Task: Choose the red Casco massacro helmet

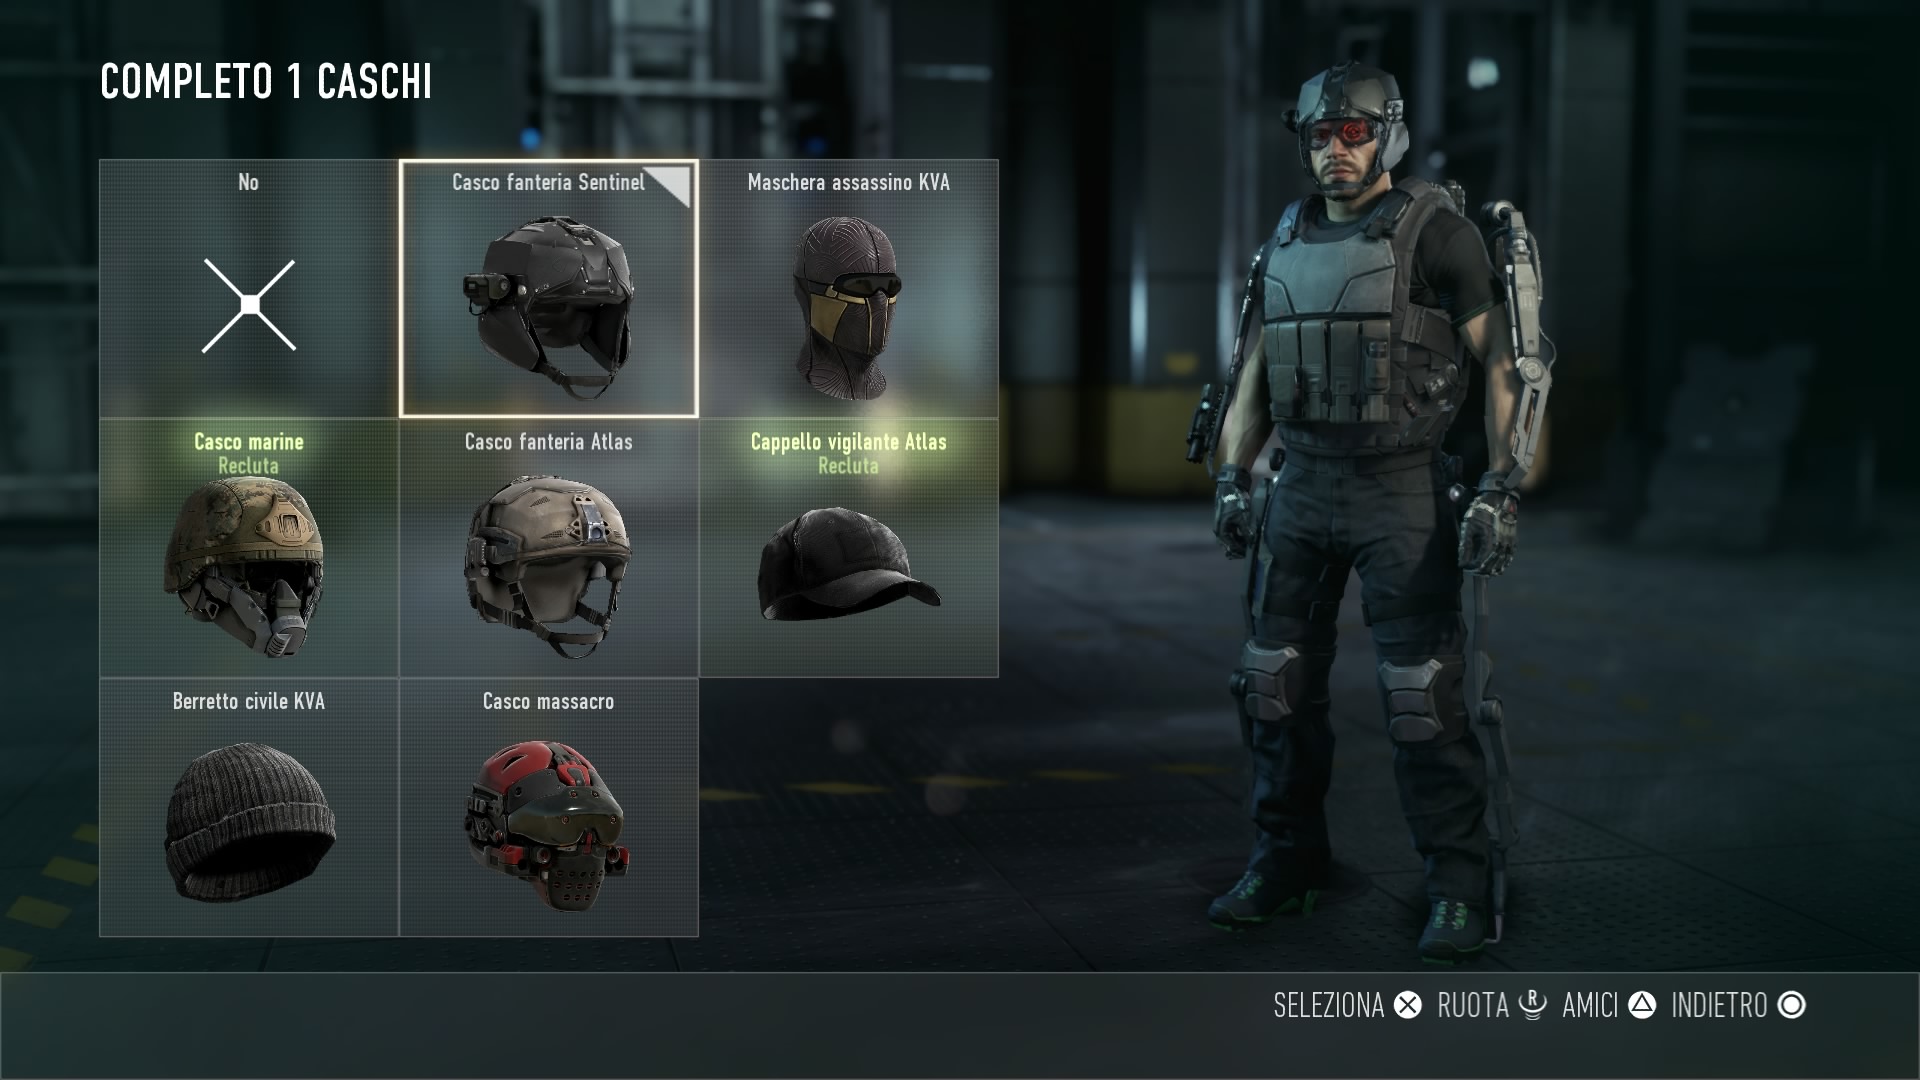Action: (x=549, y=808)
